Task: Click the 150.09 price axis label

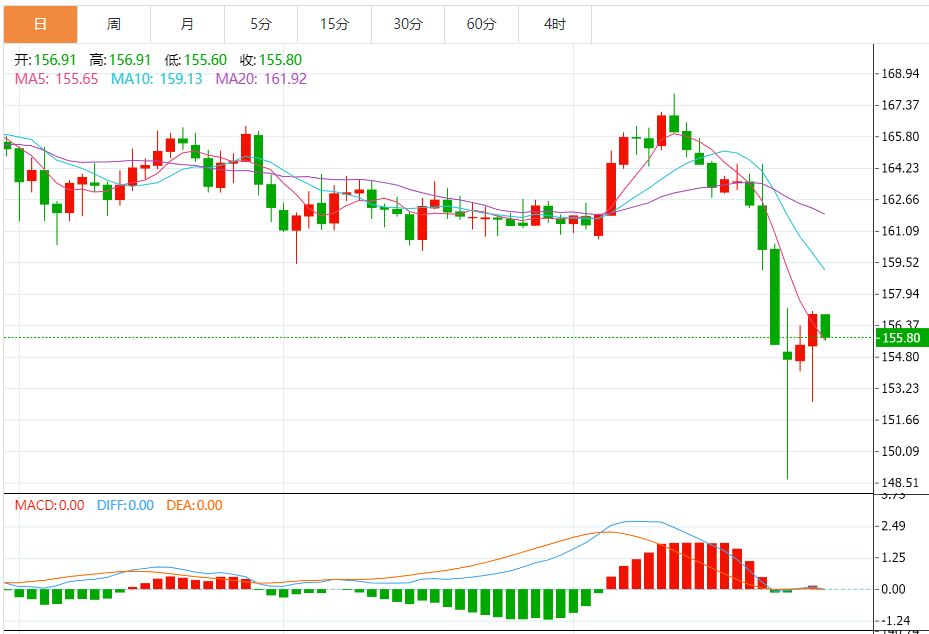Action: point(901,451)
